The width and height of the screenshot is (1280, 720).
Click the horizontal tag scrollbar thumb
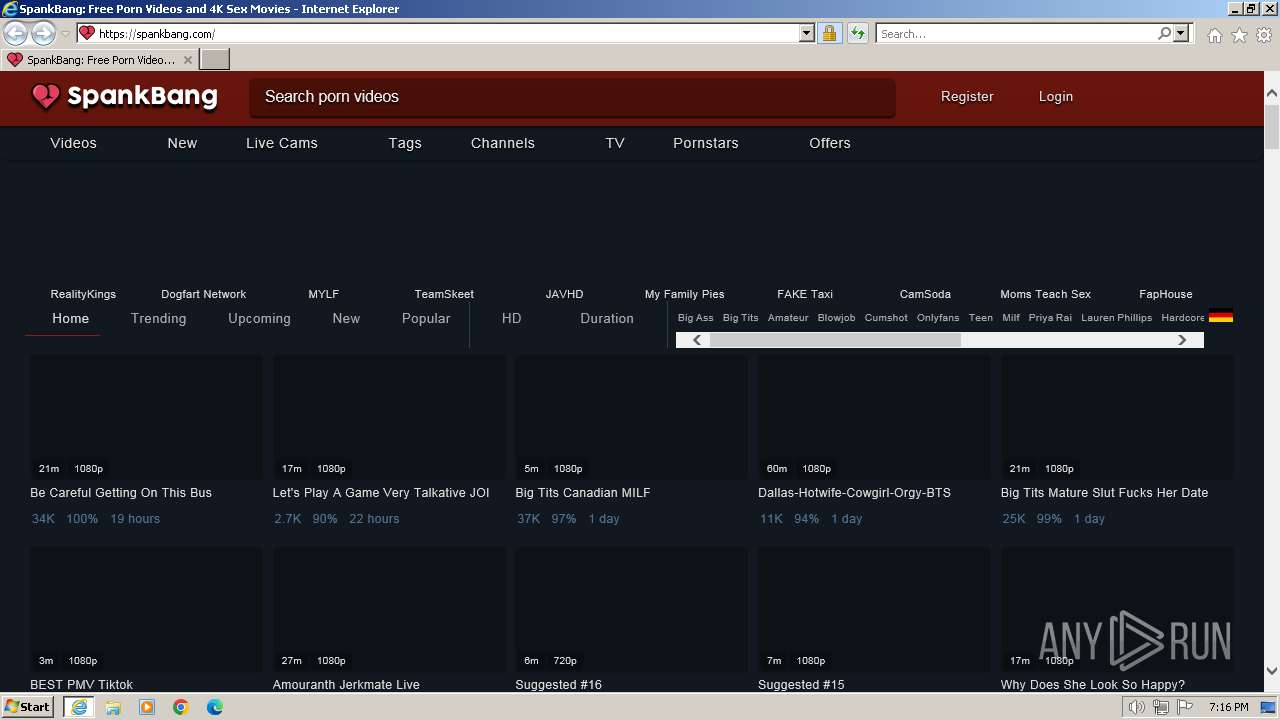click(835, 340)
